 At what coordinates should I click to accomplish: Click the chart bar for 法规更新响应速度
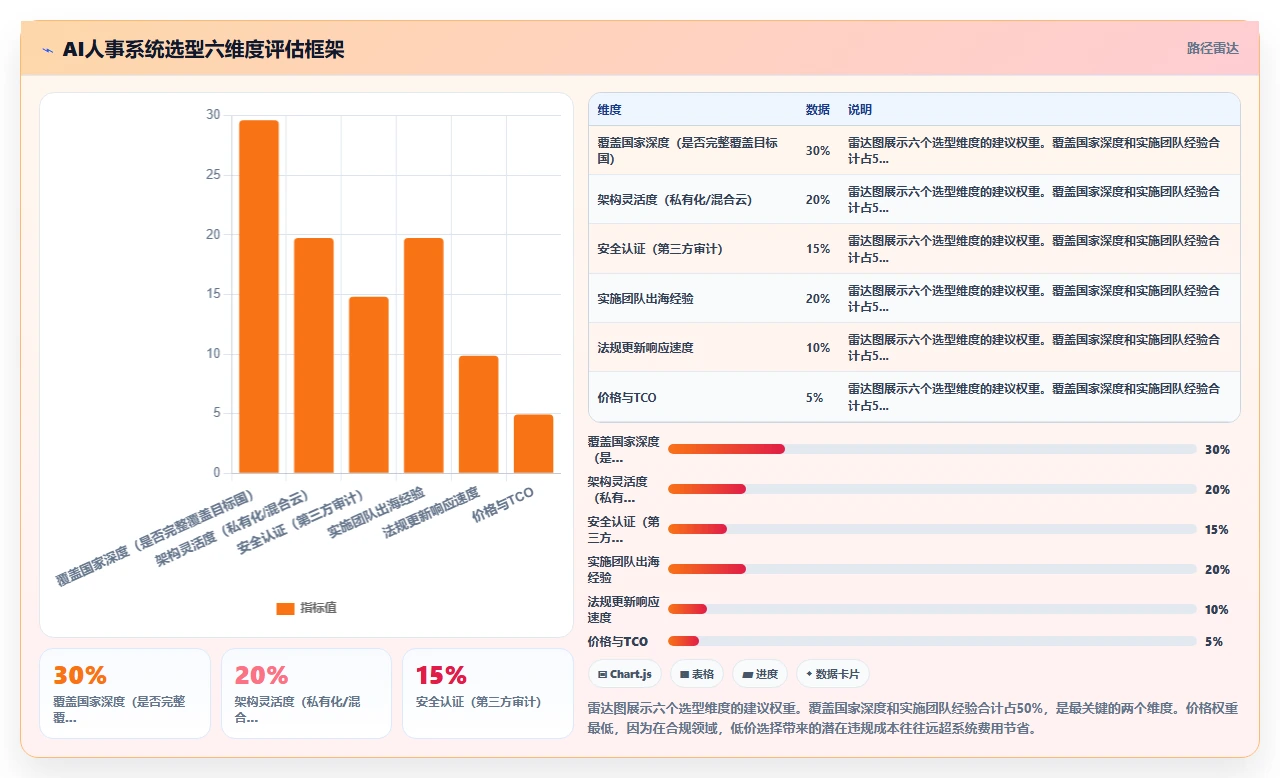pos(479,414)
